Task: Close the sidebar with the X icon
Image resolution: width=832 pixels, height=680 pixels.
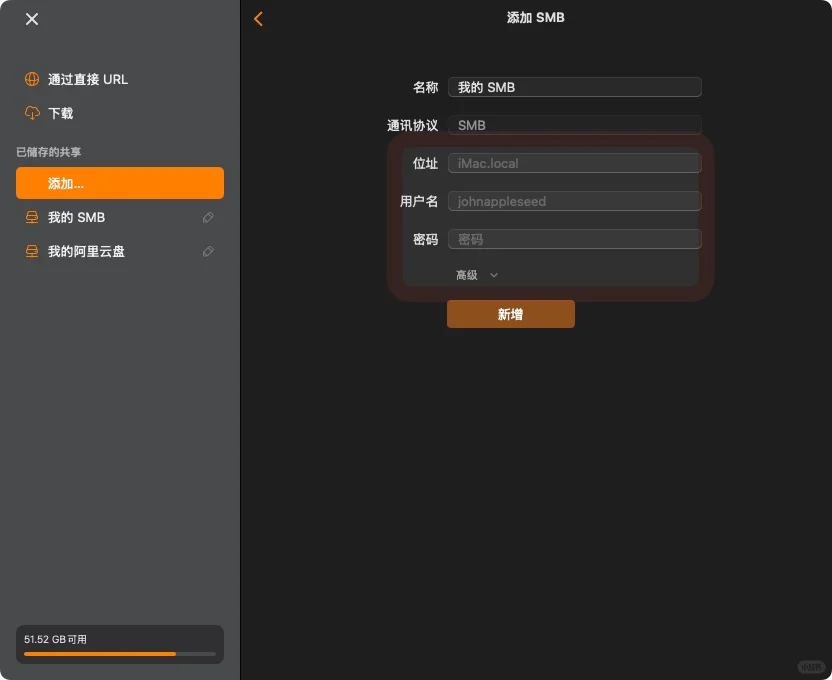Action: [31, 19]
